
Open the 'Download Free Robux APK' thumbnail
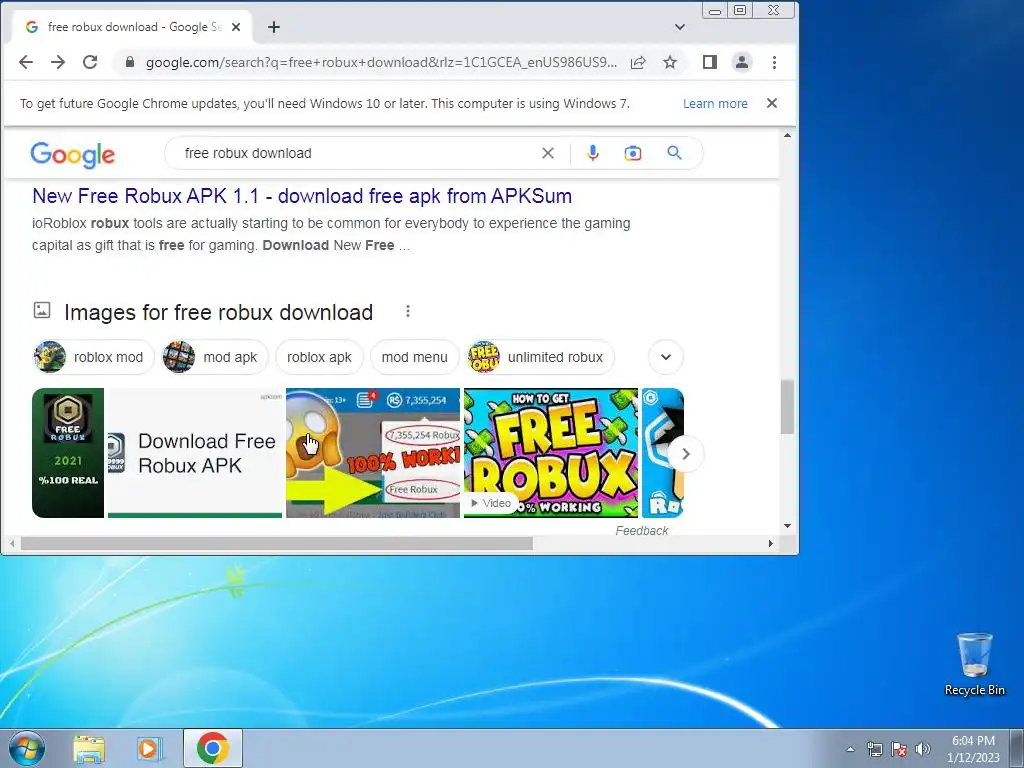click(x=195, y=453)
